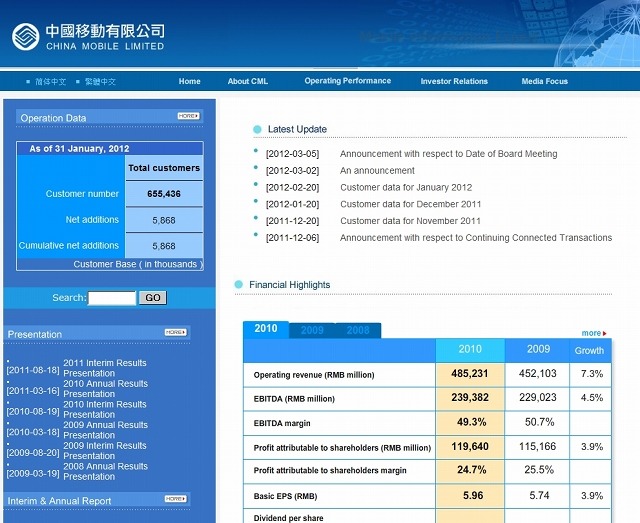Image resolution: width=640 pixels, height=523 pixels.
Task: Click EBITDA margin 49.3% cell
Action: pos(471,422)
